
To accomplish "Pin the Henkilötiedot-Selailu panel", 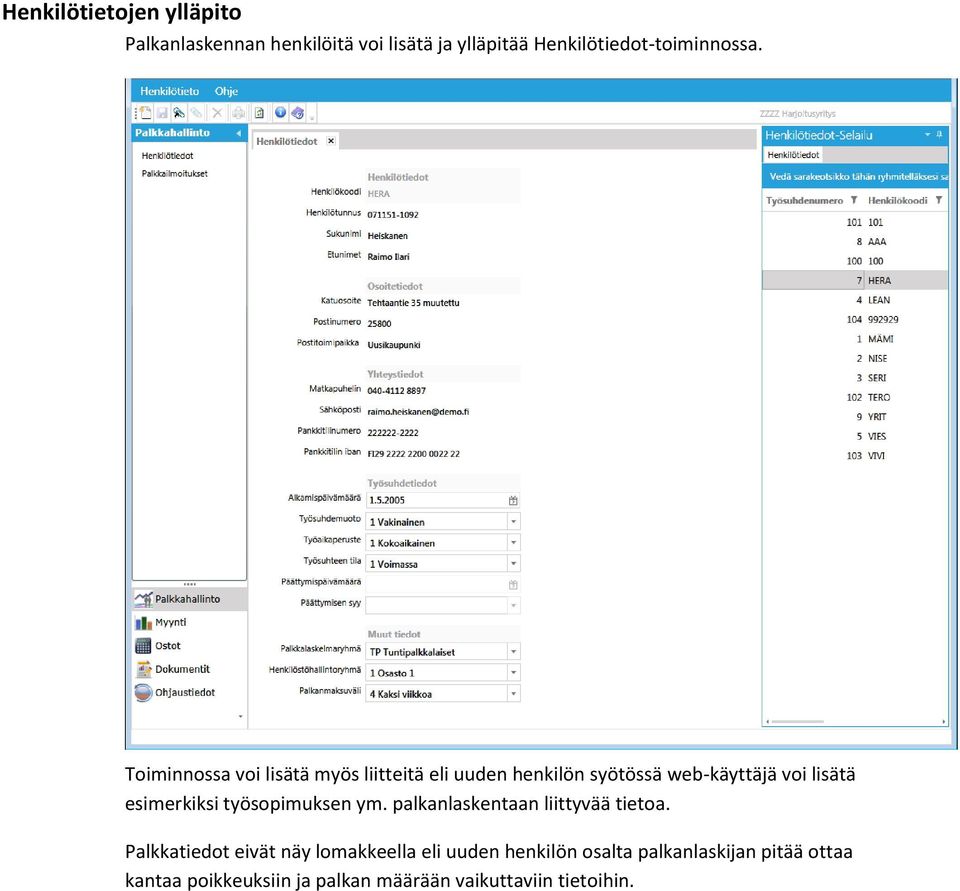I will [939, 134].
